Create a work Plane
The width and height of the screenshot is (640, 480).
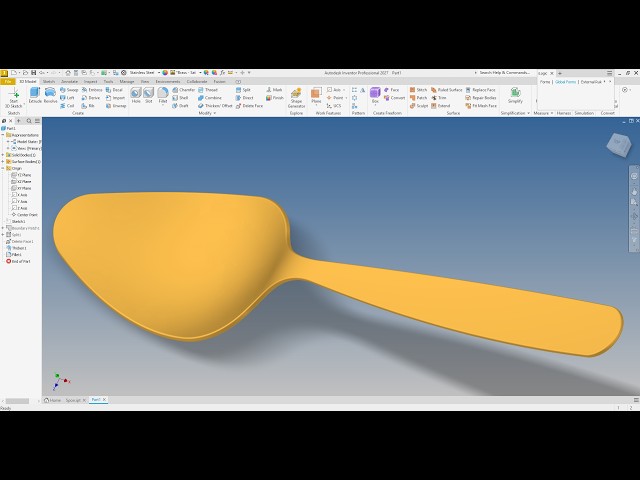(316, 96)
